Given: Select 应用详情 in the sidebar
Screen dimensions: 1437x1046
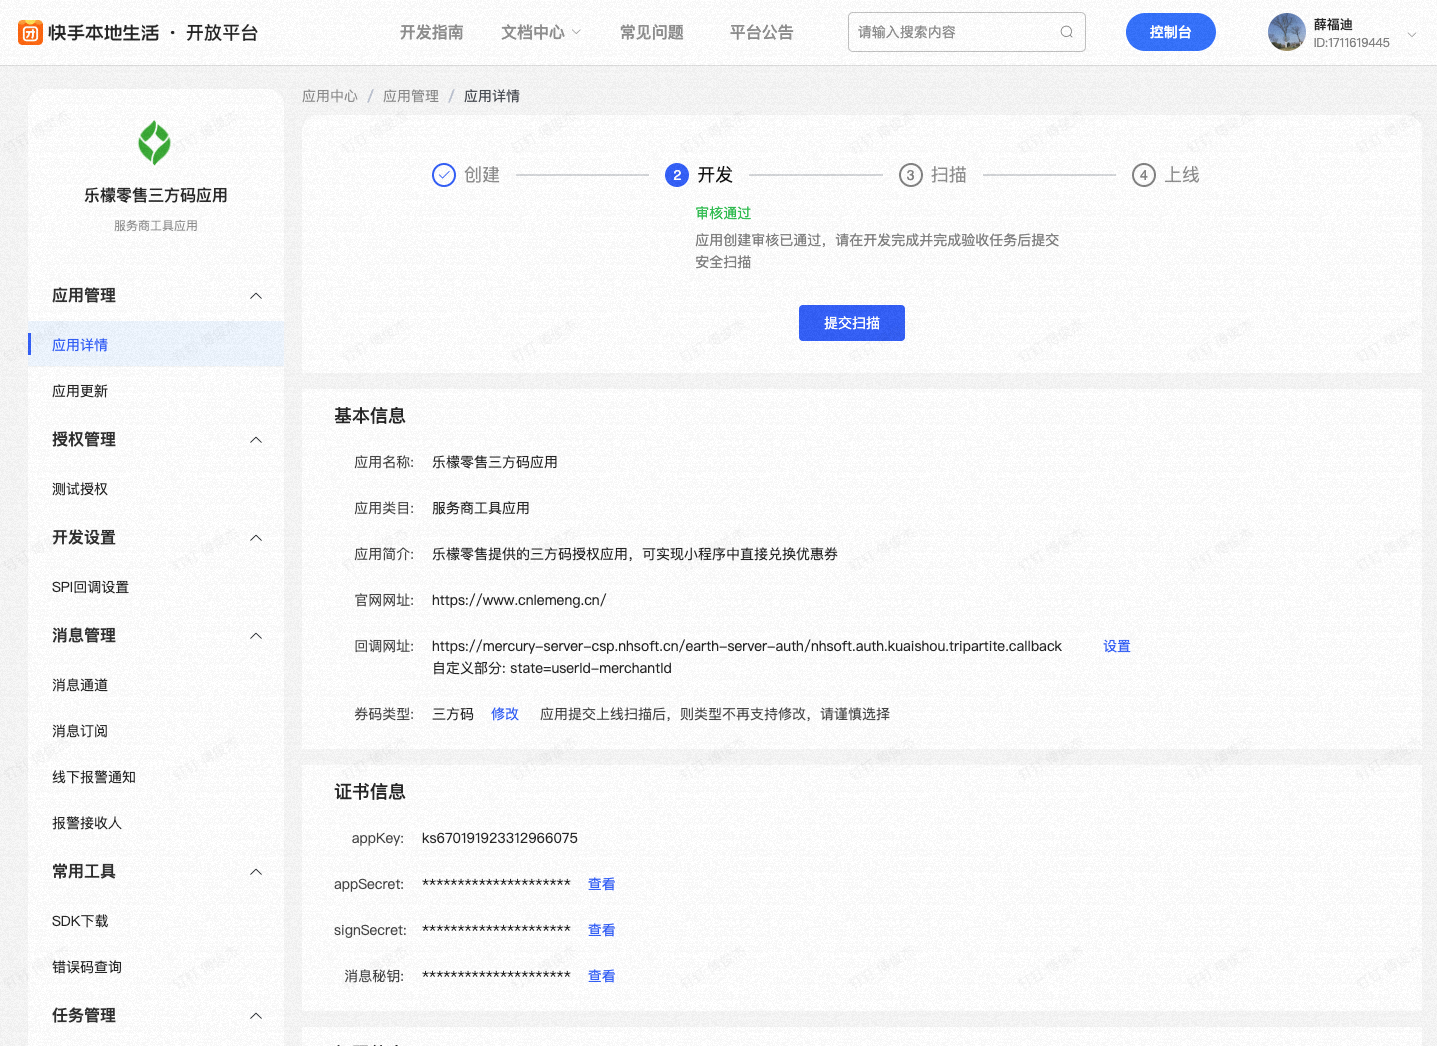Looking at the screenshot, I should click(156, 345).
